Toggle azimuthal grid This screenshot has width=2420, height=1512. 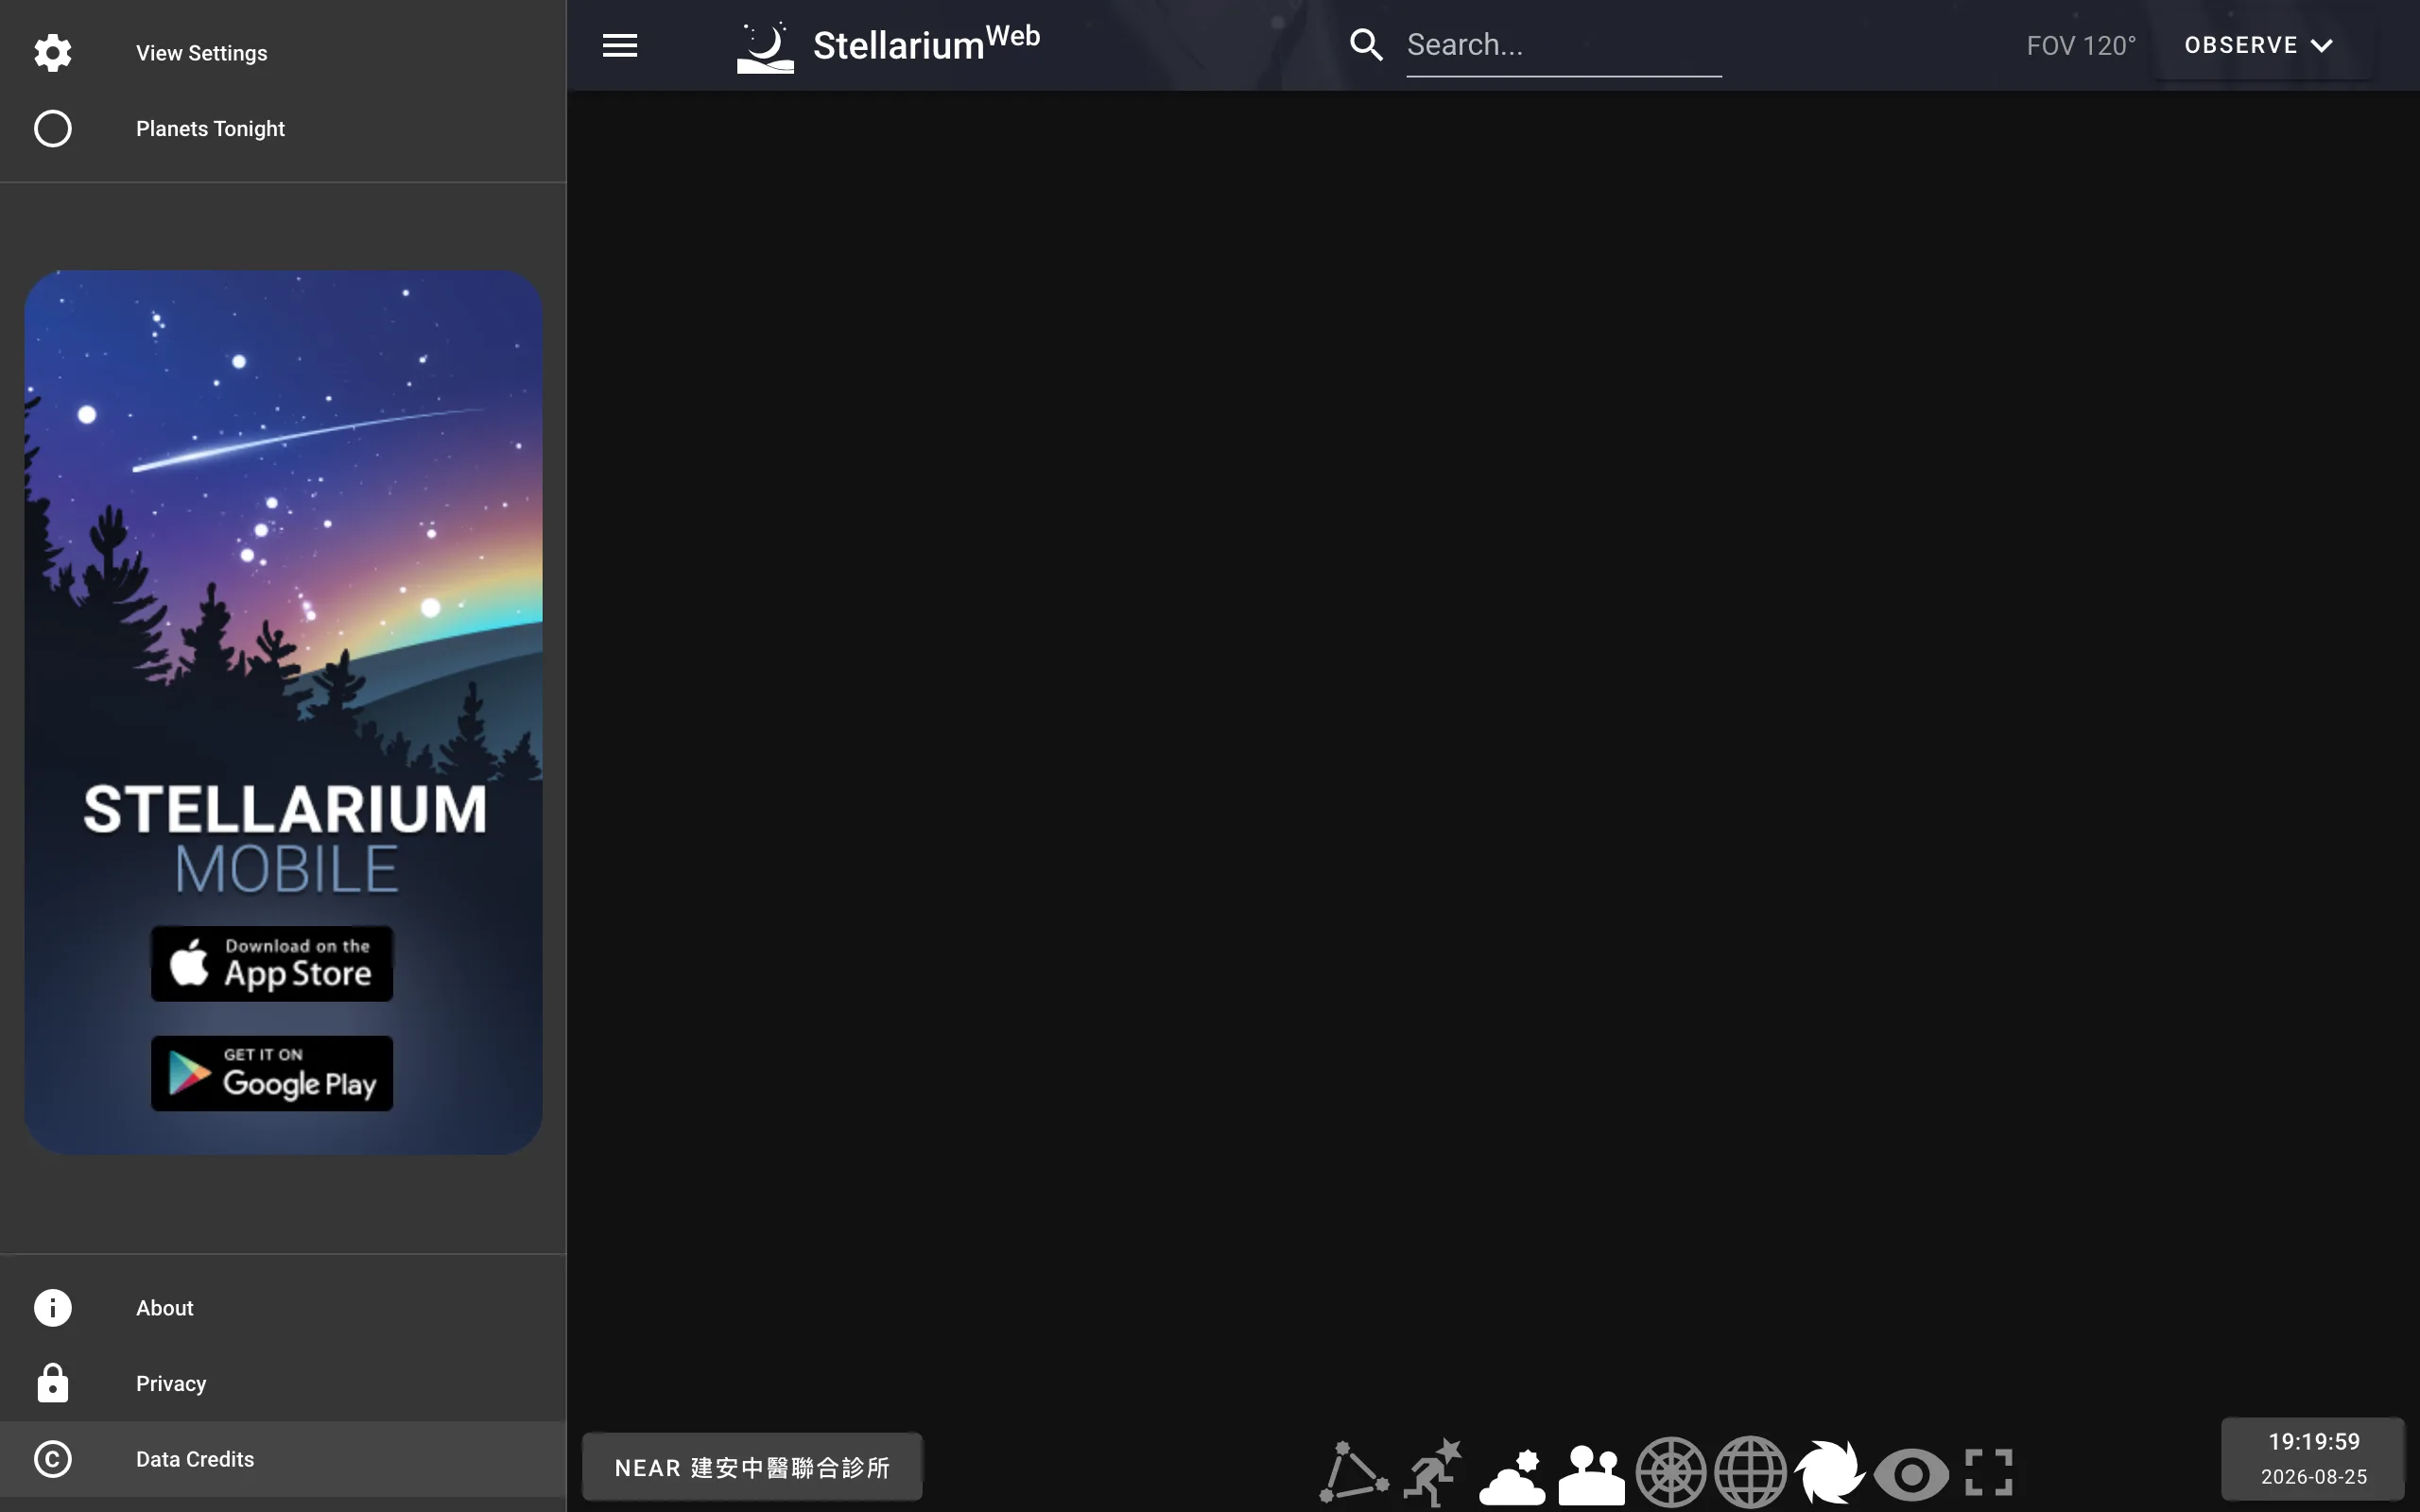tap(1671, 1472)
